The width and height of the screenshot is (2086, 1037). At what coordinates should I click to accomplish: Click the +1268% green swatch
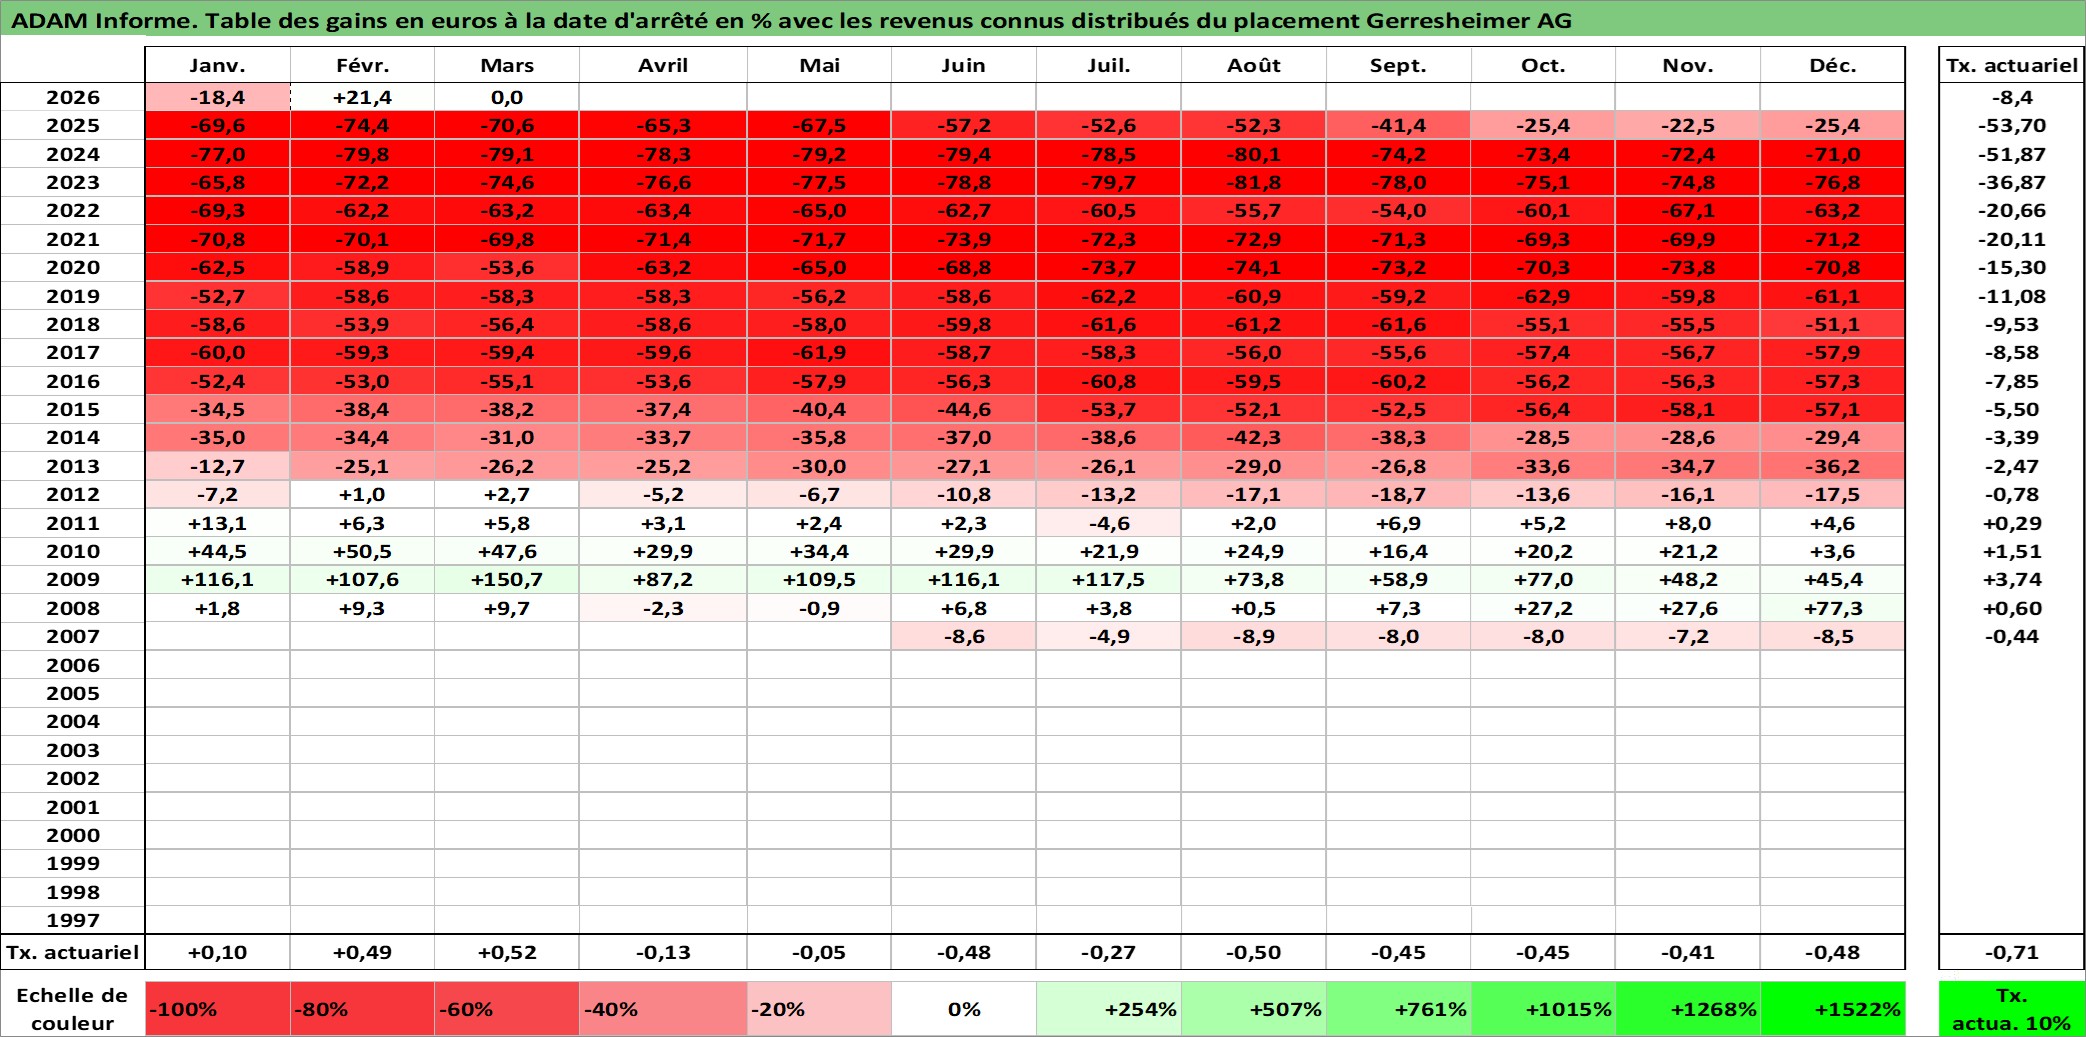point(1688,1009)
